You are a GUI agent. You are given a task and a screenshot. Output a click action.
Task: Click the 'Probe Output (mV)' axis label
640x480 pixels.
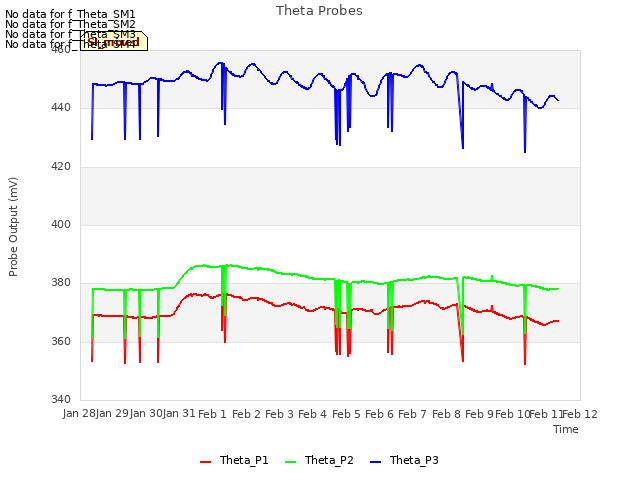pyautogui.click(x=13, y=227)
